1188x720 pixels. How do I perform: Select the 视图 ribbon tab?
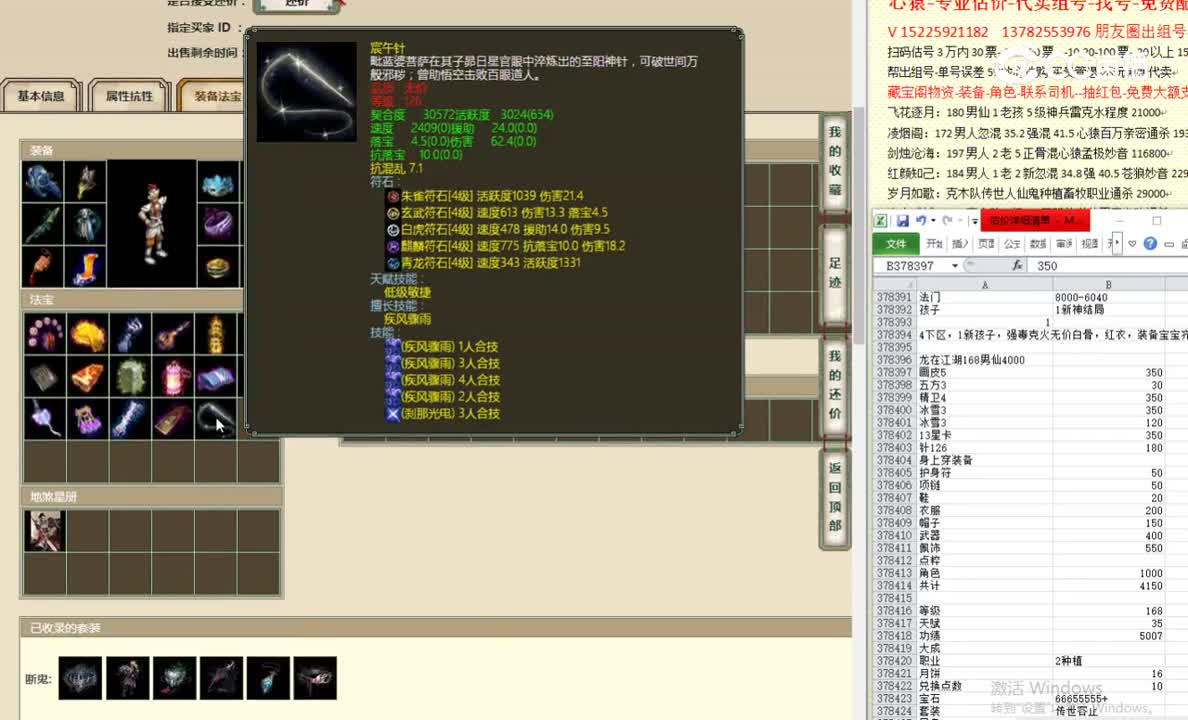[x=1090, y=244]
